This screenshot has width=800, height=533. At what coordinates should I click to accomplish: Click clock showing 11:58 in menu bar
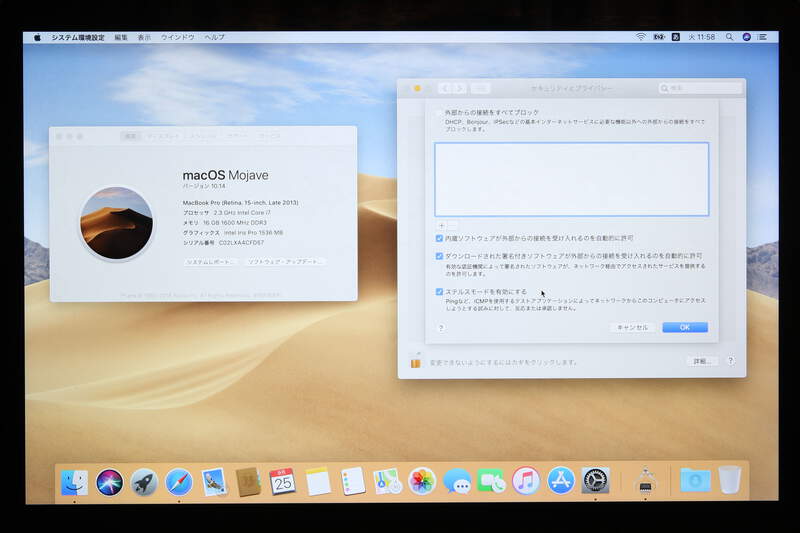click(702, 37)
